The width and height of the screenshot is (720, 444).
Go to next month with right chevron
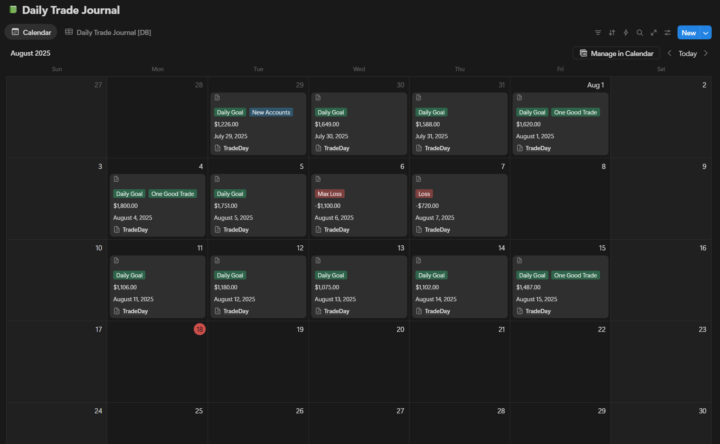click(x=706, y=53)
